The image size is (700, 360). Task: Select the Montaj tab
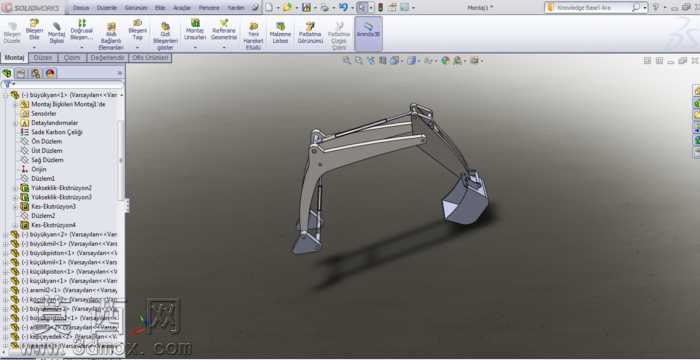tap(14, 58)
